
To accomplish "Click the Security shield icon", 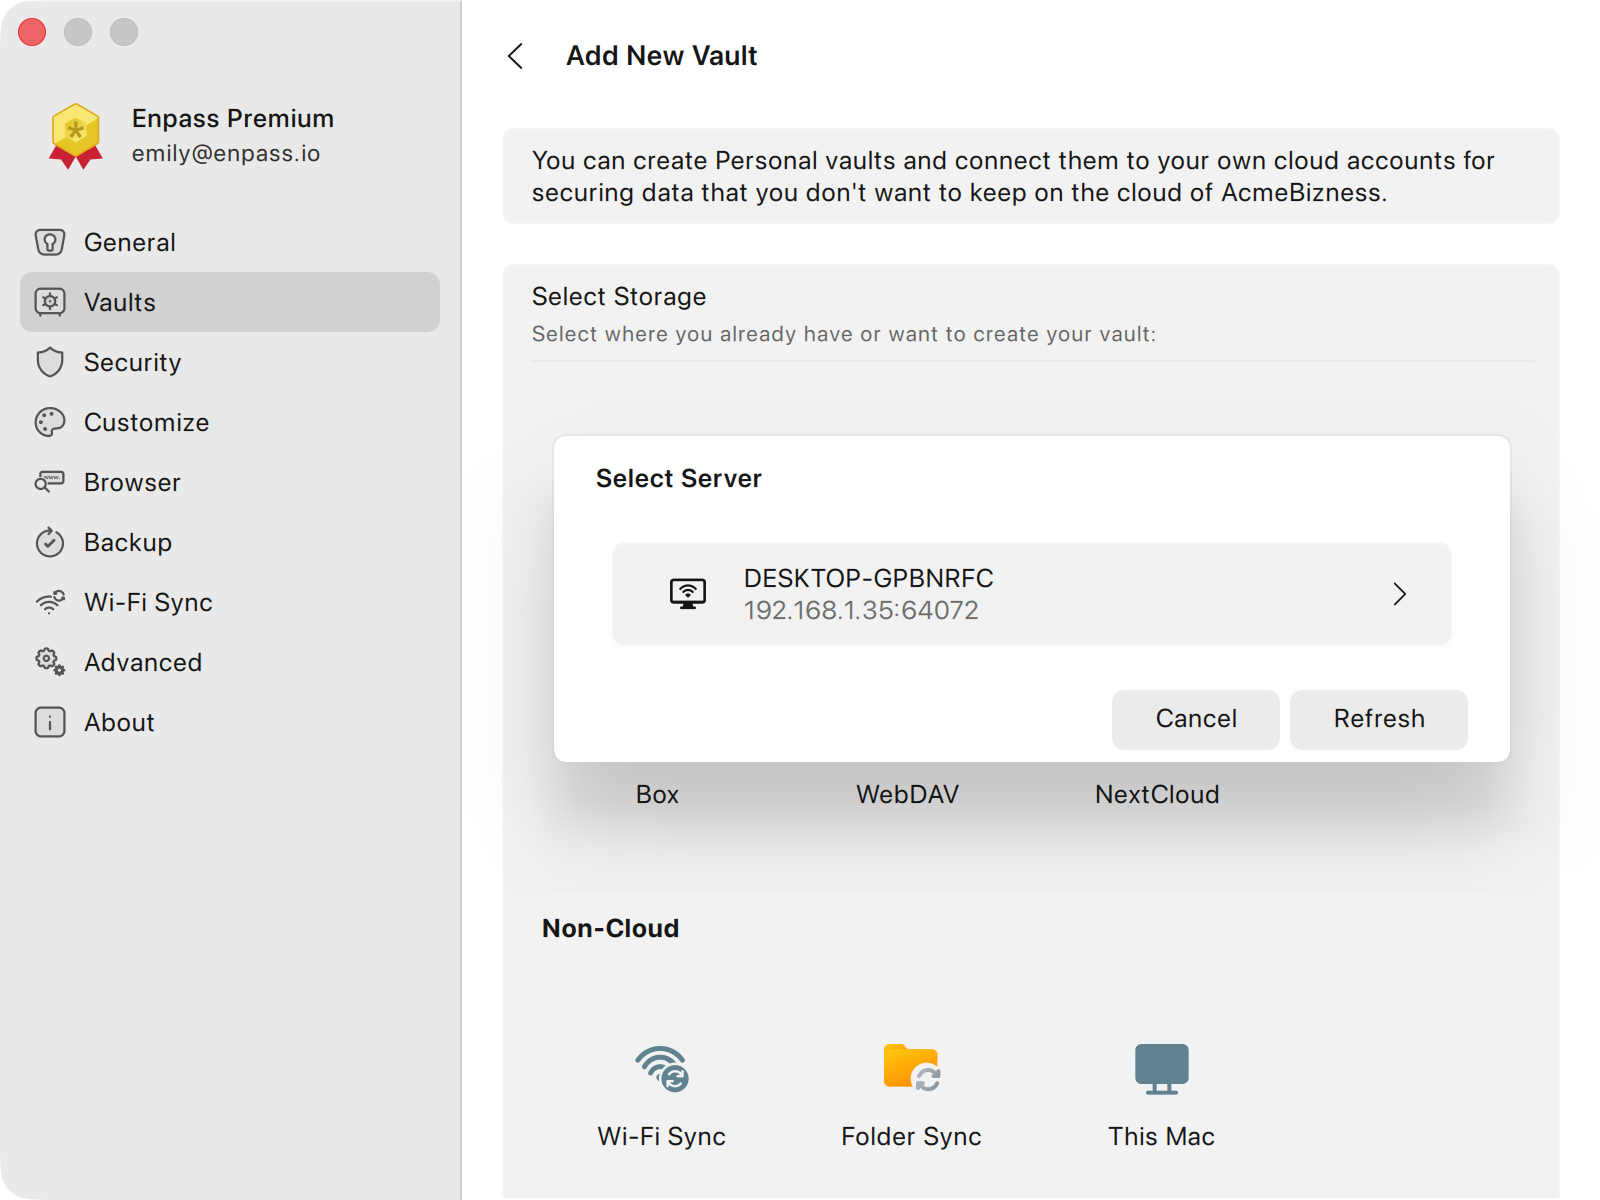I will [x=50, y=362].
